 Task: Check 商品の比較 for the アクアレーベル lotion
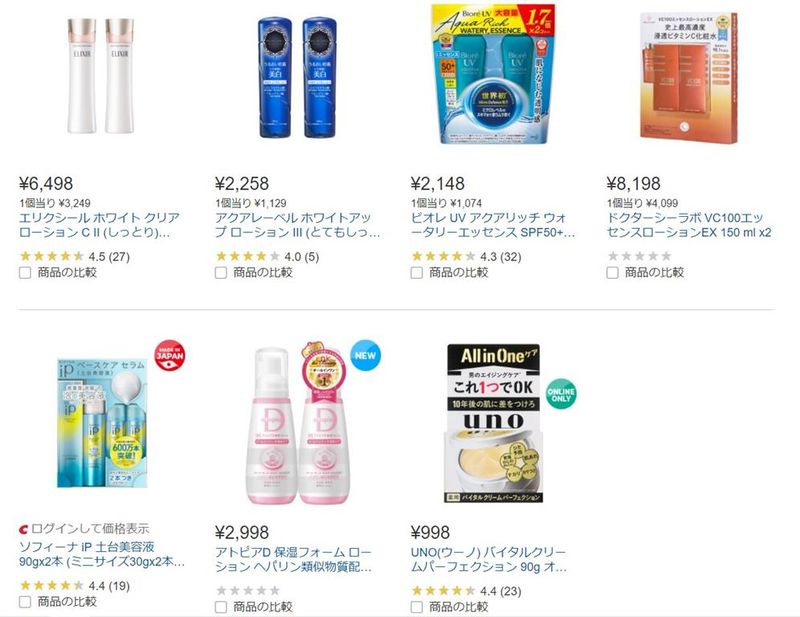(221, 273)
